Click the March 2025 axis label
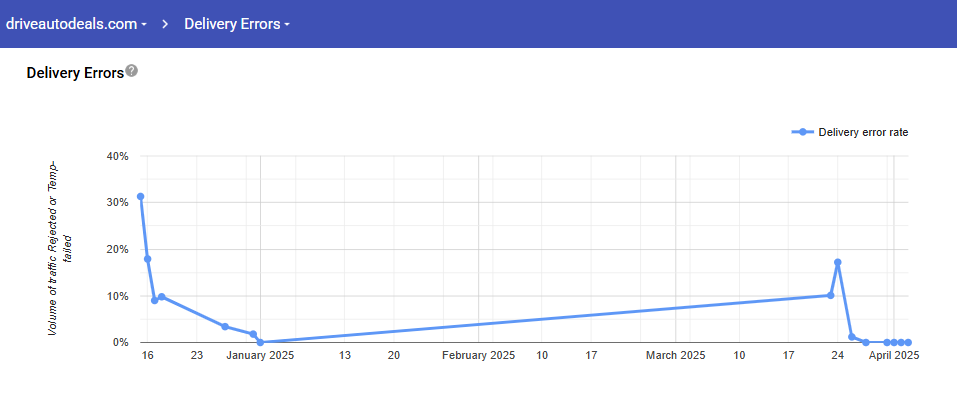The height and width of the screenshot is (400, 957). [x=675, y=355]
